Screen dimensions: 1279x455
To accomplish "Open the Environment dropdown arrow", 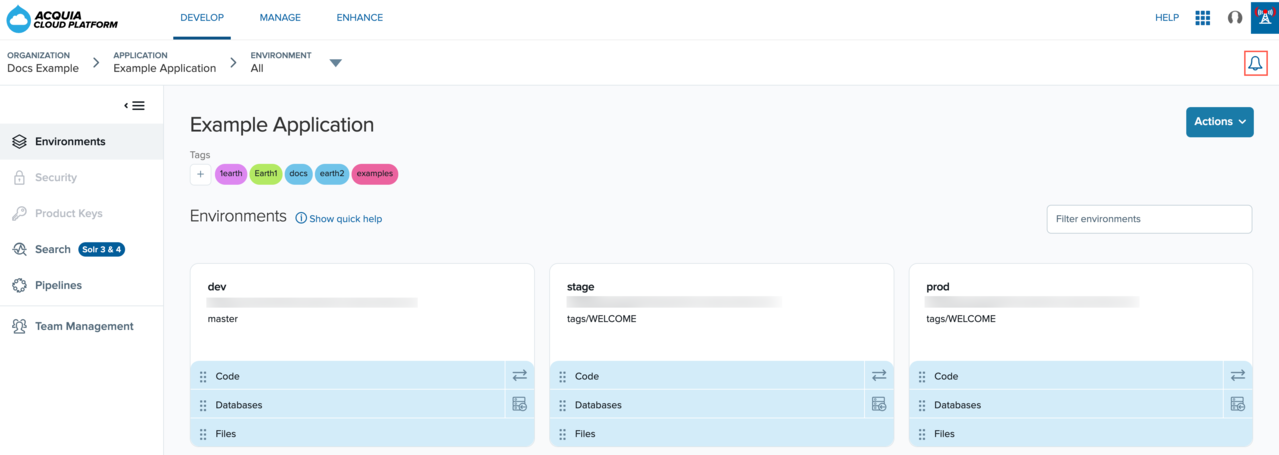I will (336, 63).
